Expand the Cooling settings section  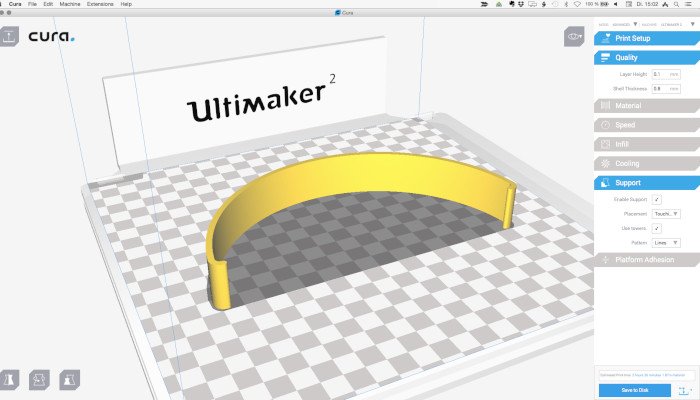point(647,163)
